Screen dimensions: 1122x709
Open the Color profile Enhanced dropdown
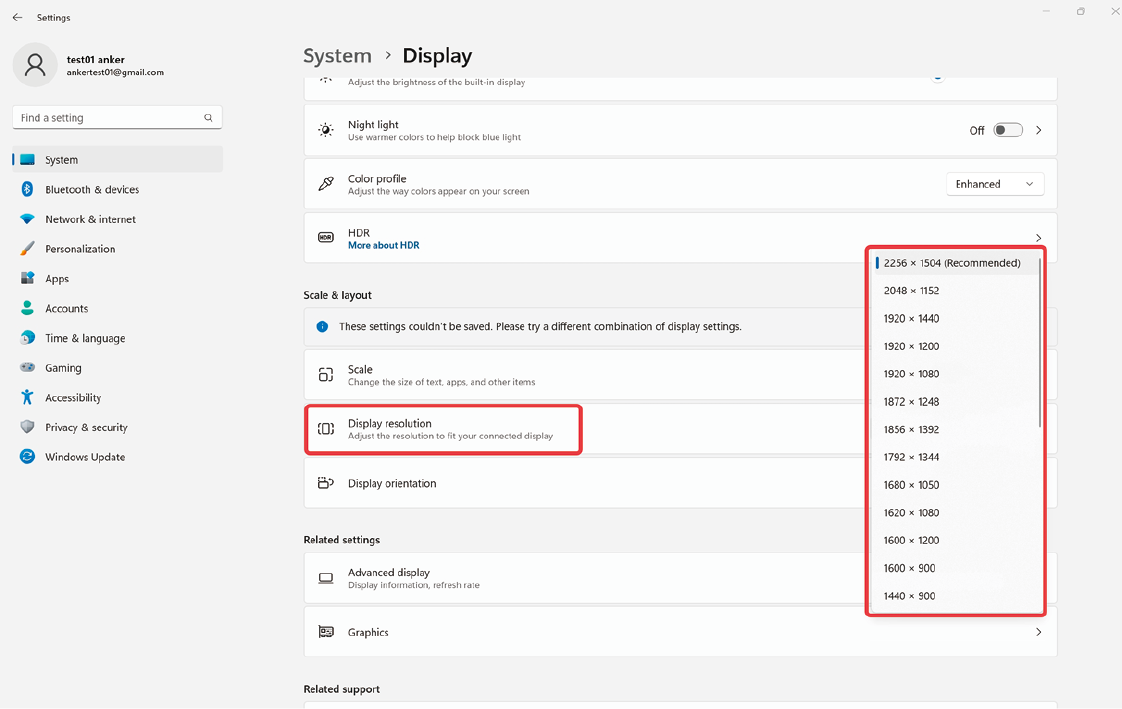click(994, 184)
